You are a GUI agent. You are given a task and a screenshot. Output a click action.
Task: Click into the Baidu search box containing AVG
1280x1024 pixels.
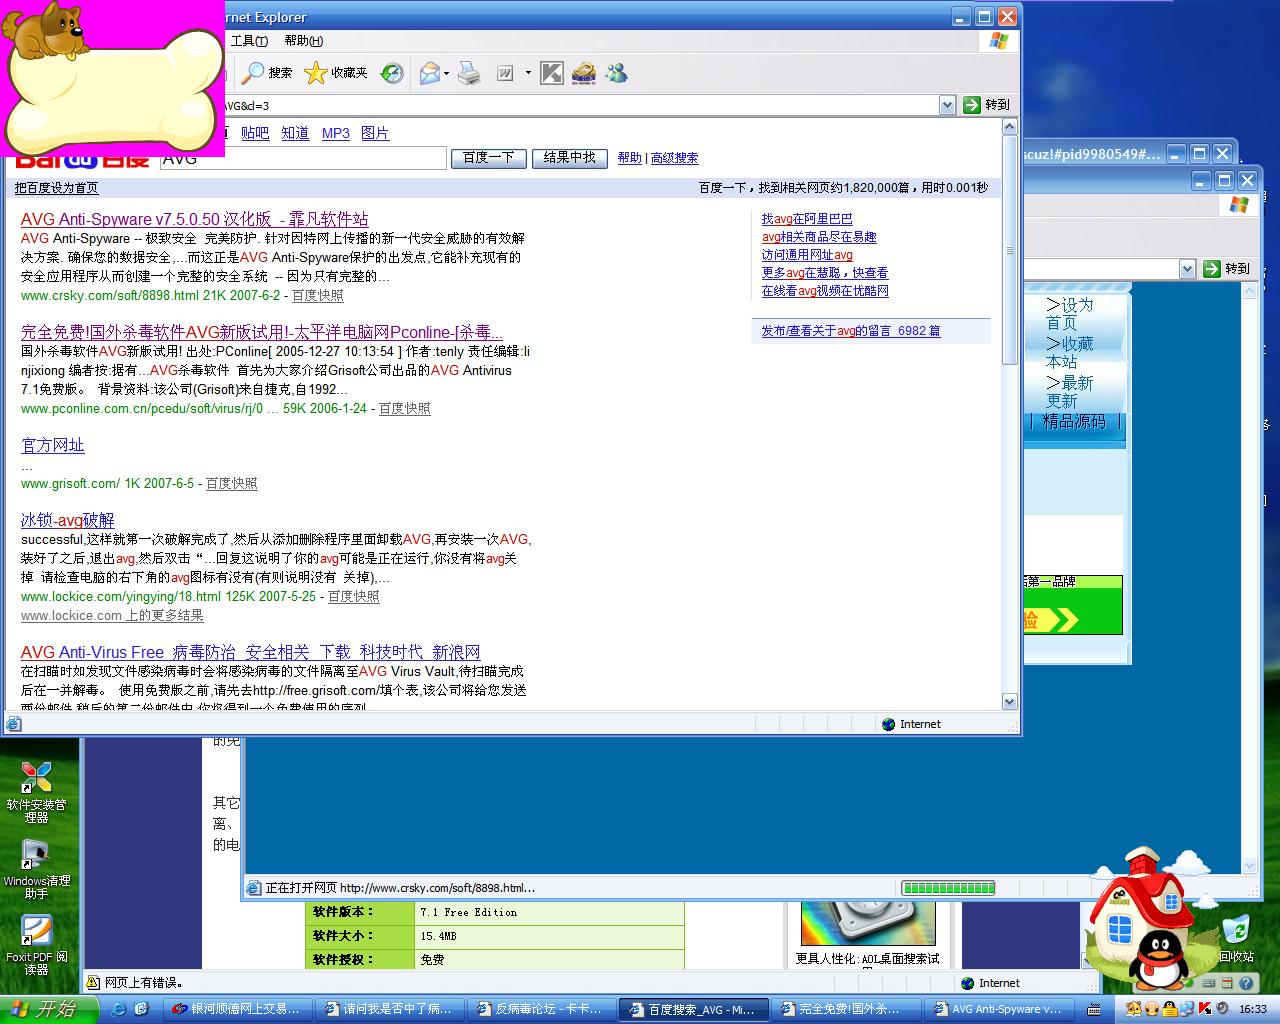[303, 158]
